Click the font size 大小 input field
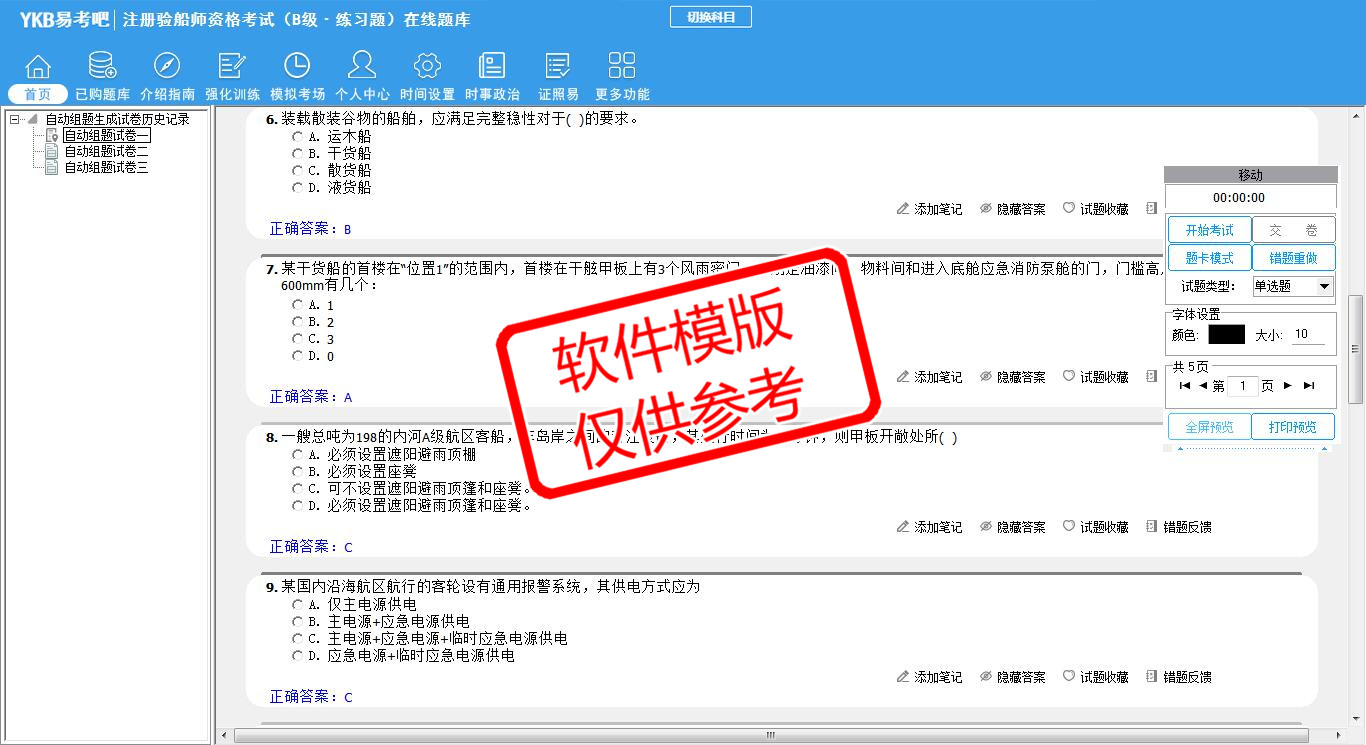Viewport: 1366px width, 745px height. click(x=1311, y=335)
